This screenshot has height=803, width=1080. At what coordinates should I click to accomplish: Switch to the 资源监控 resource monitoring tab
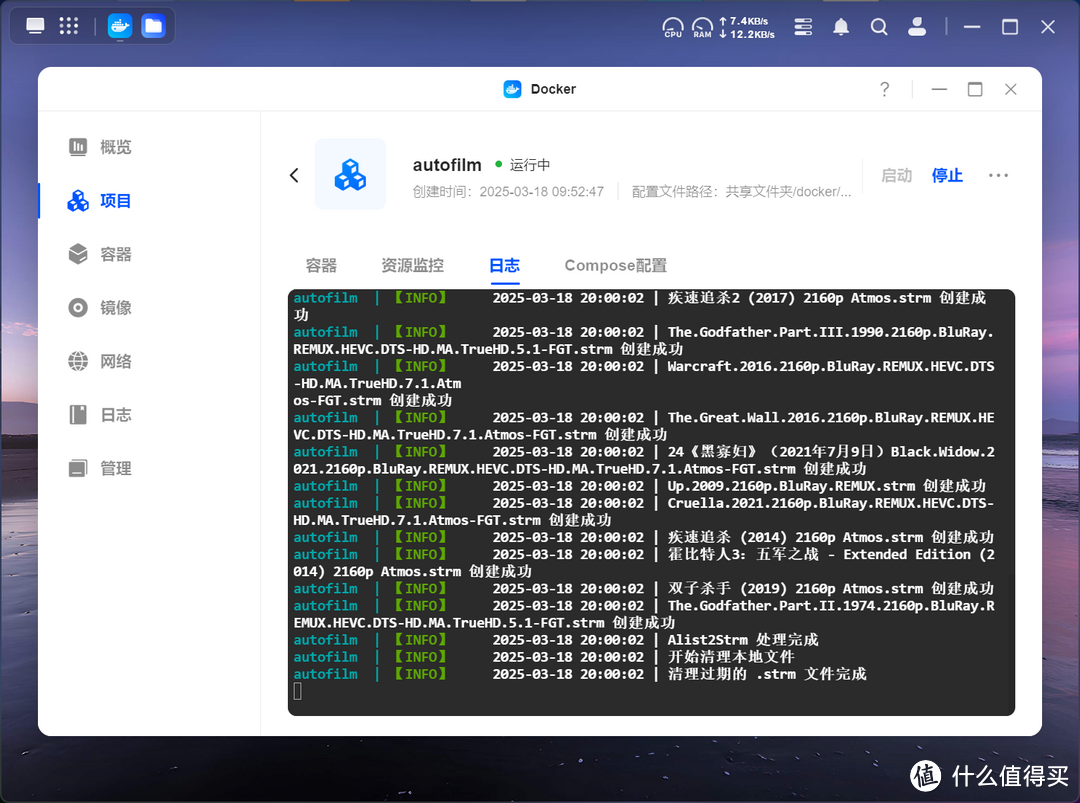tap(411, 265)
